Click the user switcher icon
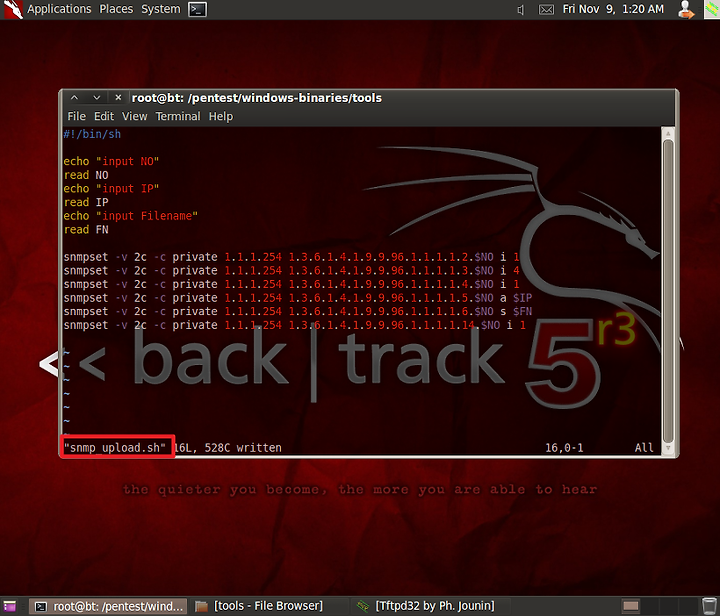The image size is (720, 616). point(686,10)
